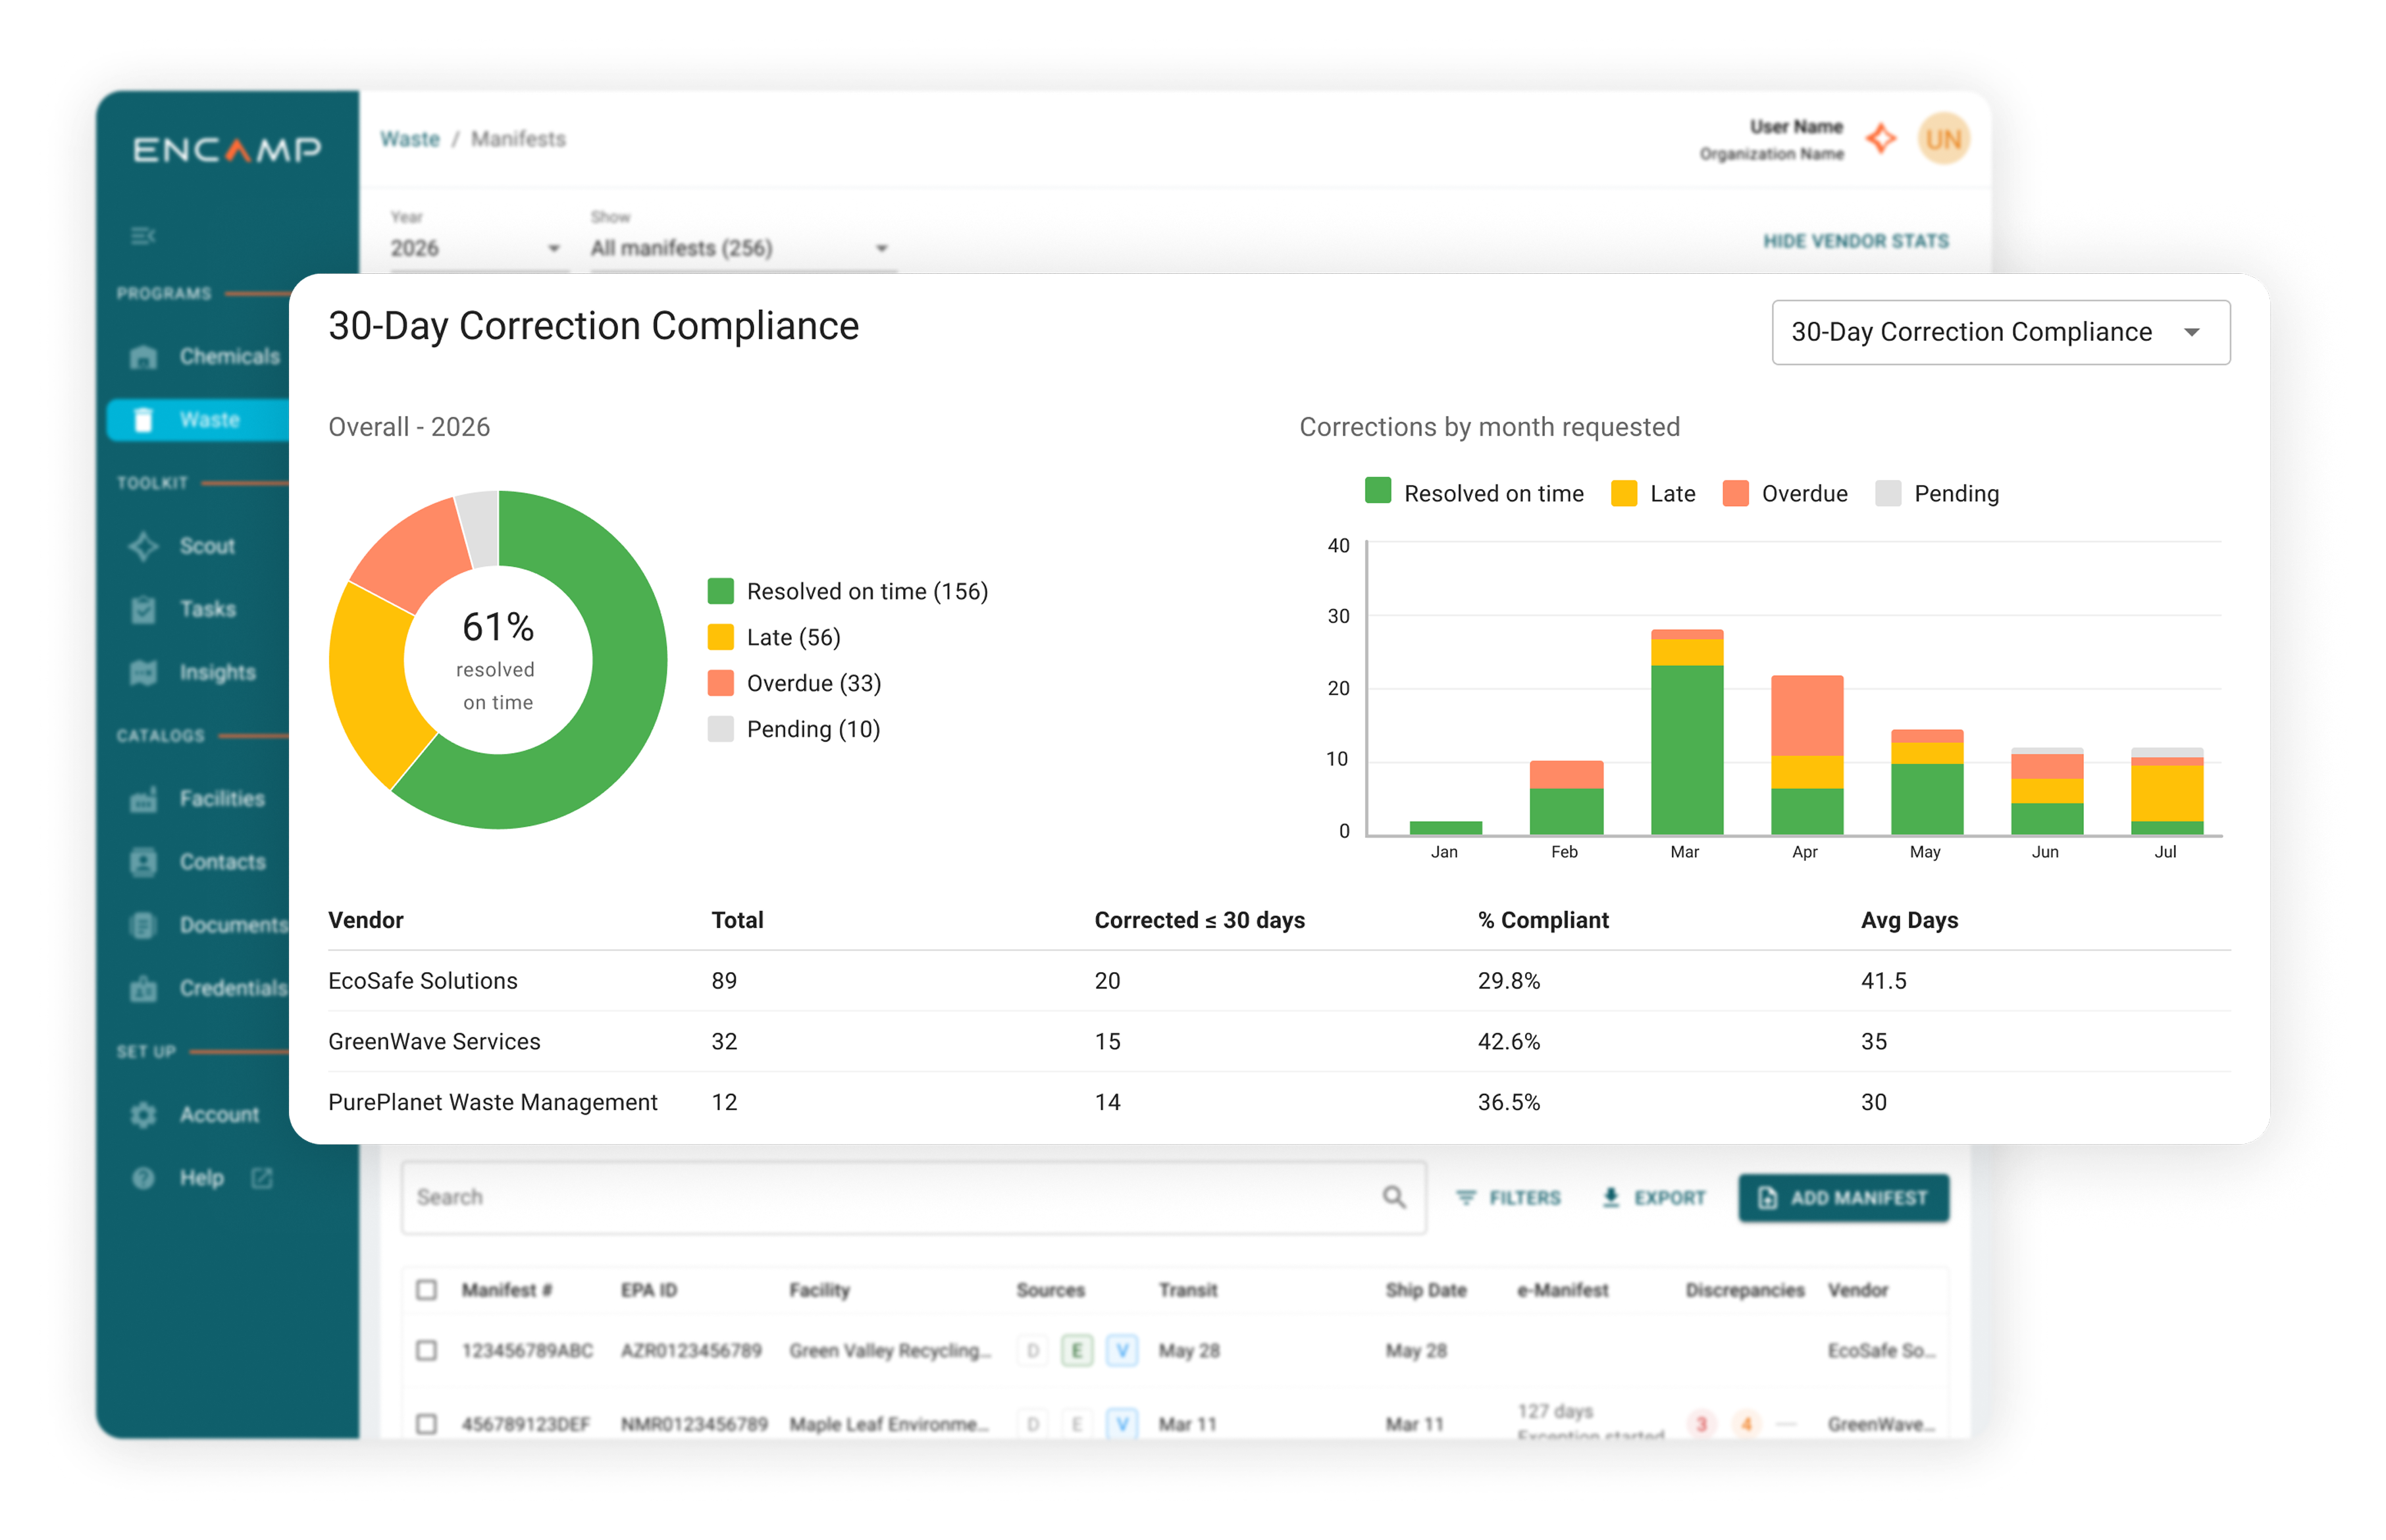This screenshot has width=2386, height=1540.
Task: Click the Manifest # column header
Action: click(x=507, y=1290)
